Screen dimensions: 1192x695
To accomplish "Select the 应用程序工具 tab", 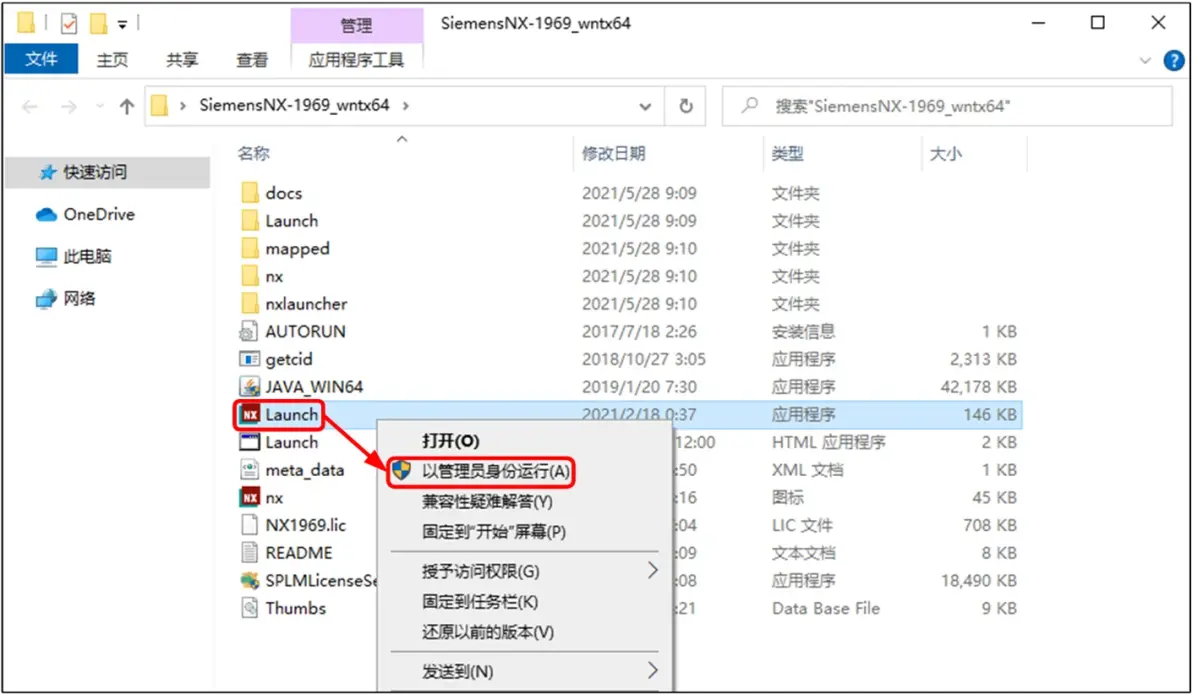I will (357, 59).
